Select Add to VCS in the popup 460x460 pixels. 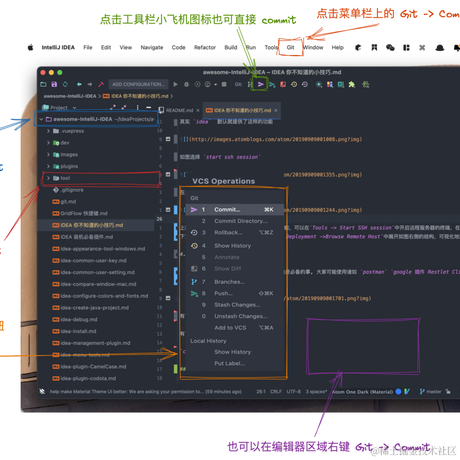pos(235,328)
